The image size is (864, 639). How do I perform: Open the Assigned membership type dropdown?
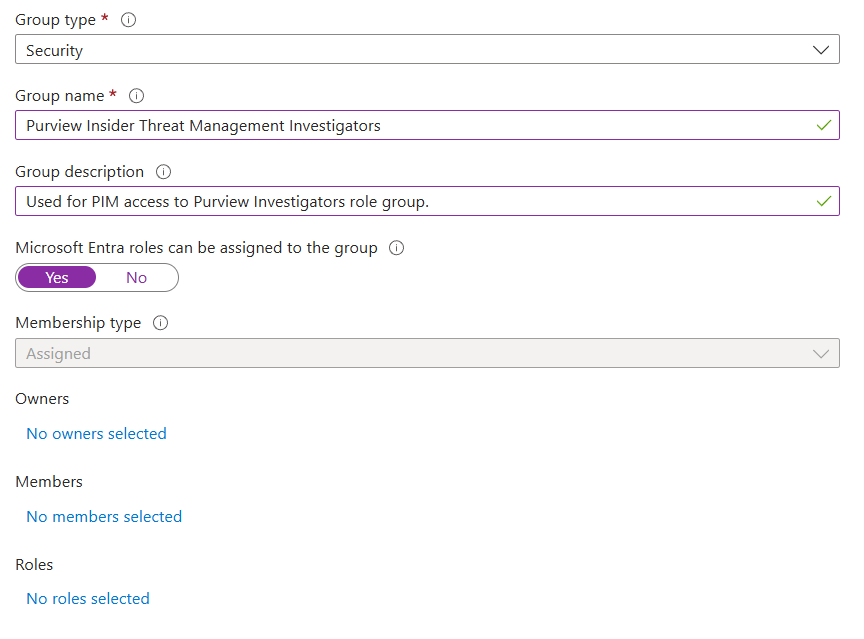[x=400, y=354]
